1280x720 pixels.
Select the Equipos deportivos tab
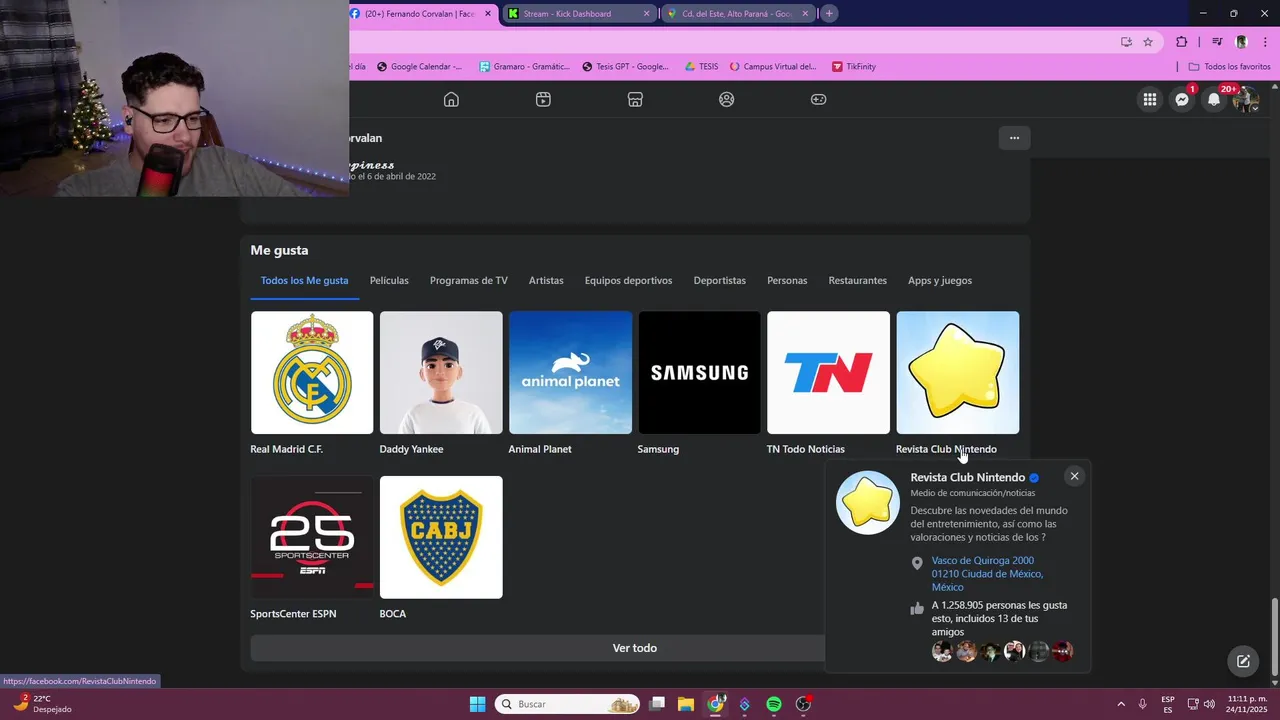[628, 280]
